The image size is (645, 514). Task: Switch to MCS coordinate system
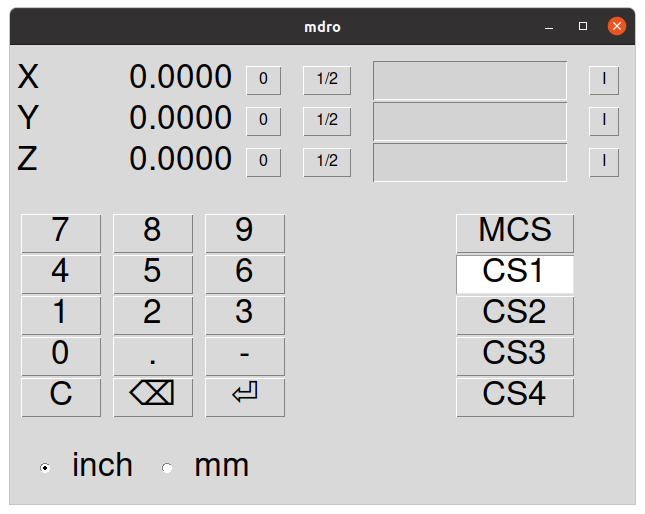coord(515,232)
